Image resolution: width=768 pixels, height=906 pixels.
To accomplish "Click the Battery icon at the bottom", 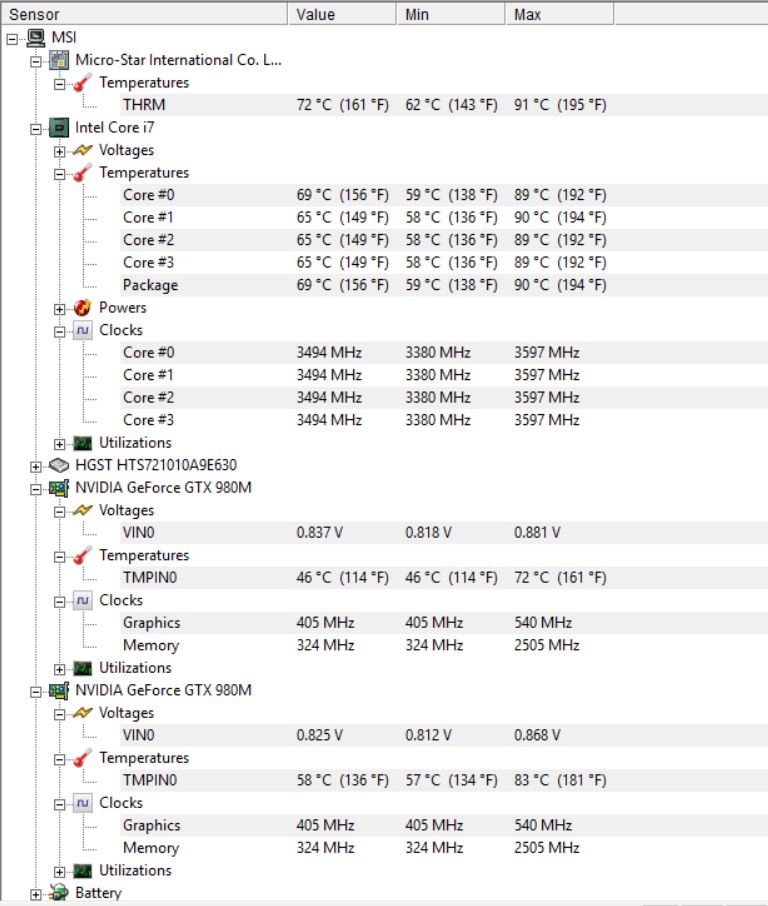I will [x=59, y=893].
